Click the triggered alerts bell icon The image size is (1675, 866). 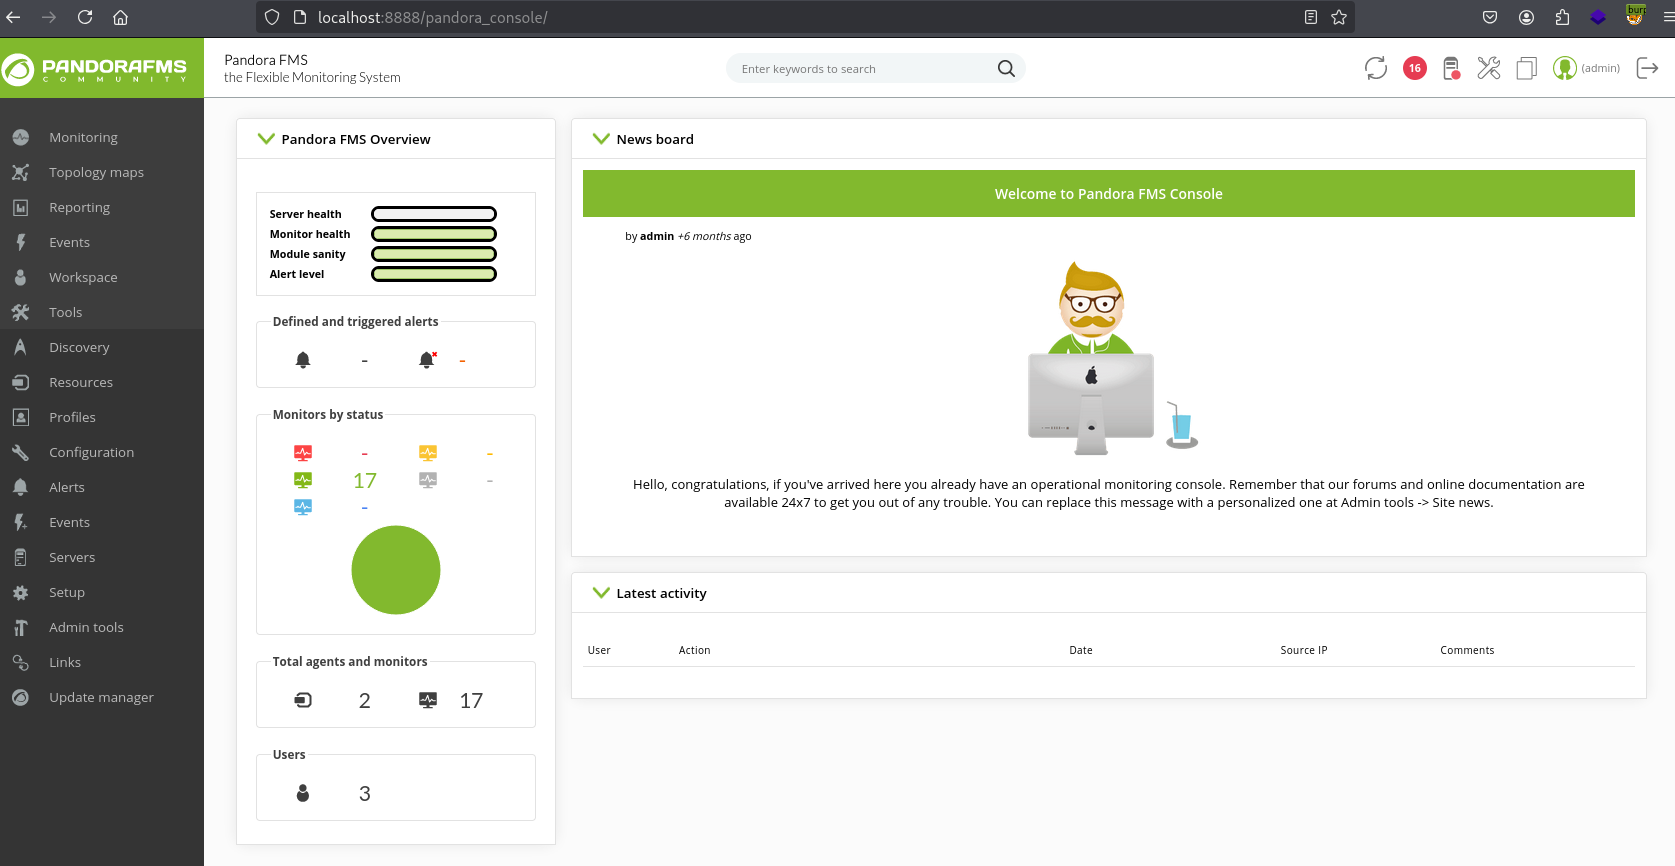[427, 360]
